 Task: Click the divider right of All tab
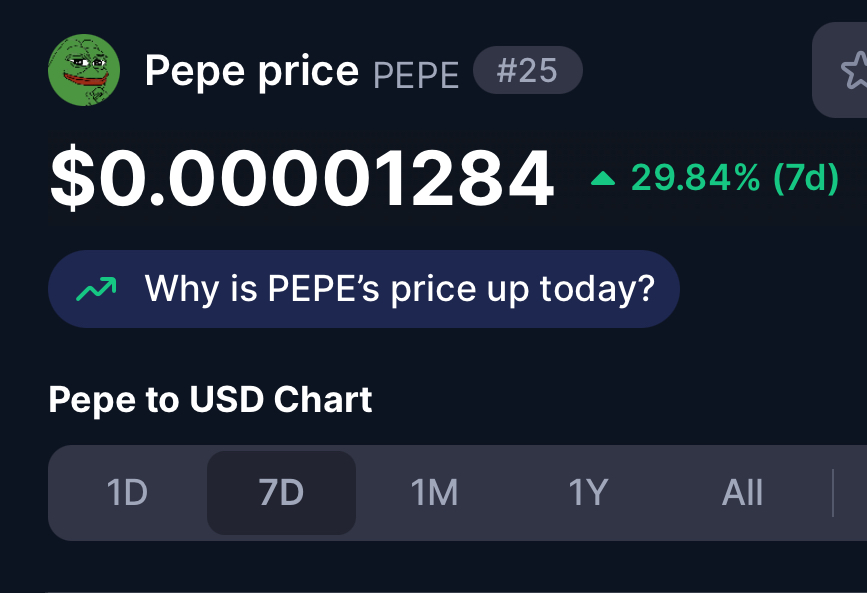[x=833, y=492]
